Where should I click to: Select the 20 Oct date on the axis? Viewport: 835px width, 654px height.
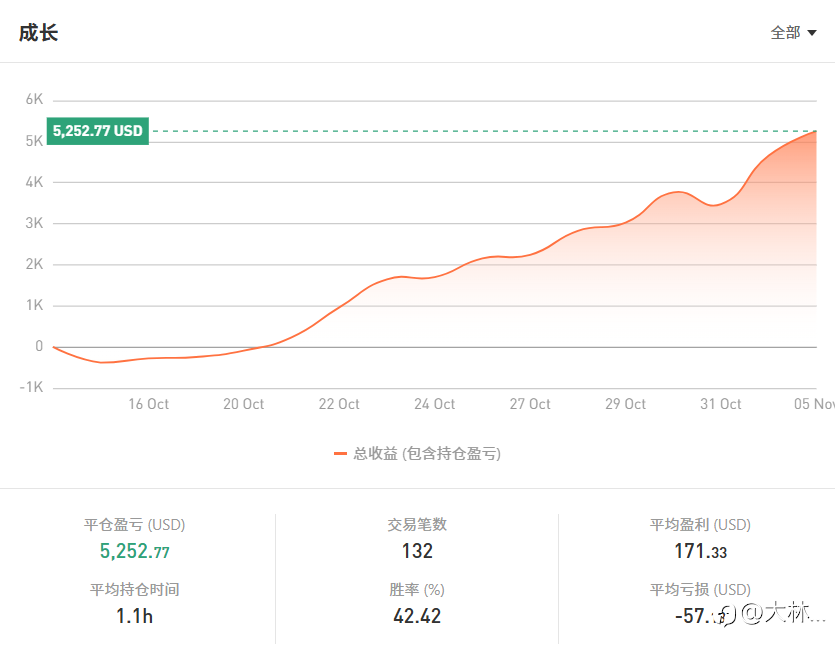point(244,404)
